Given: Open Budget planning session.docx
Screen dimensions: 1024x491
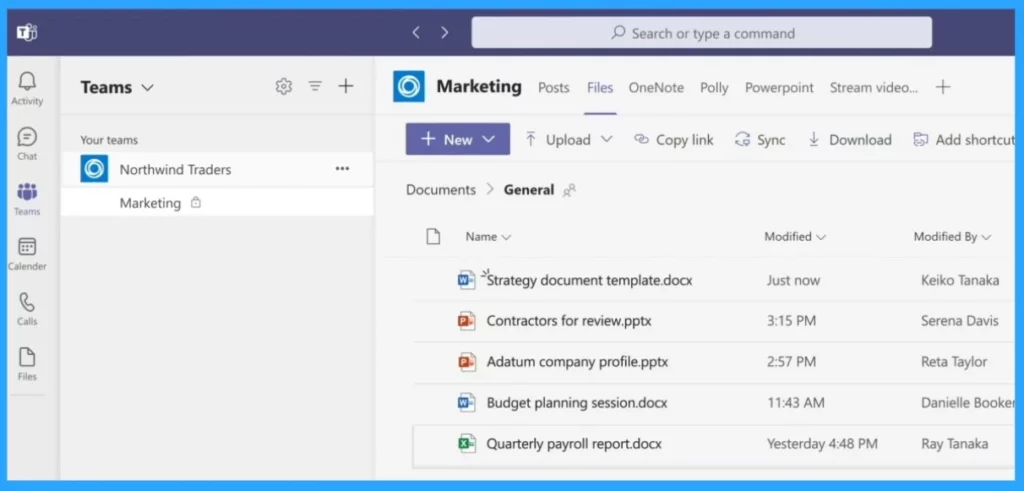Looking at the screenshot, I should 577,403.
